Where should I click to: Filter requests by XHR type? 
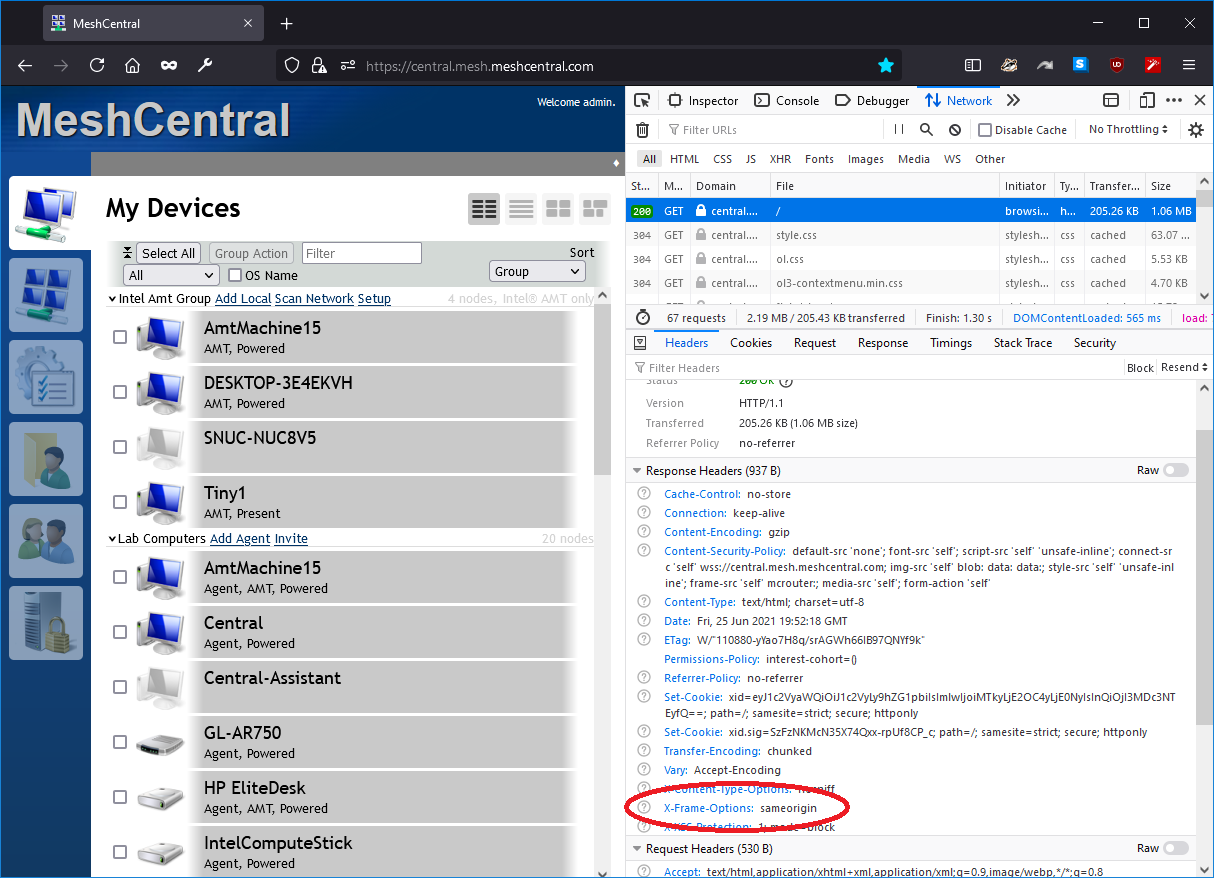click(x=781, y=159)
